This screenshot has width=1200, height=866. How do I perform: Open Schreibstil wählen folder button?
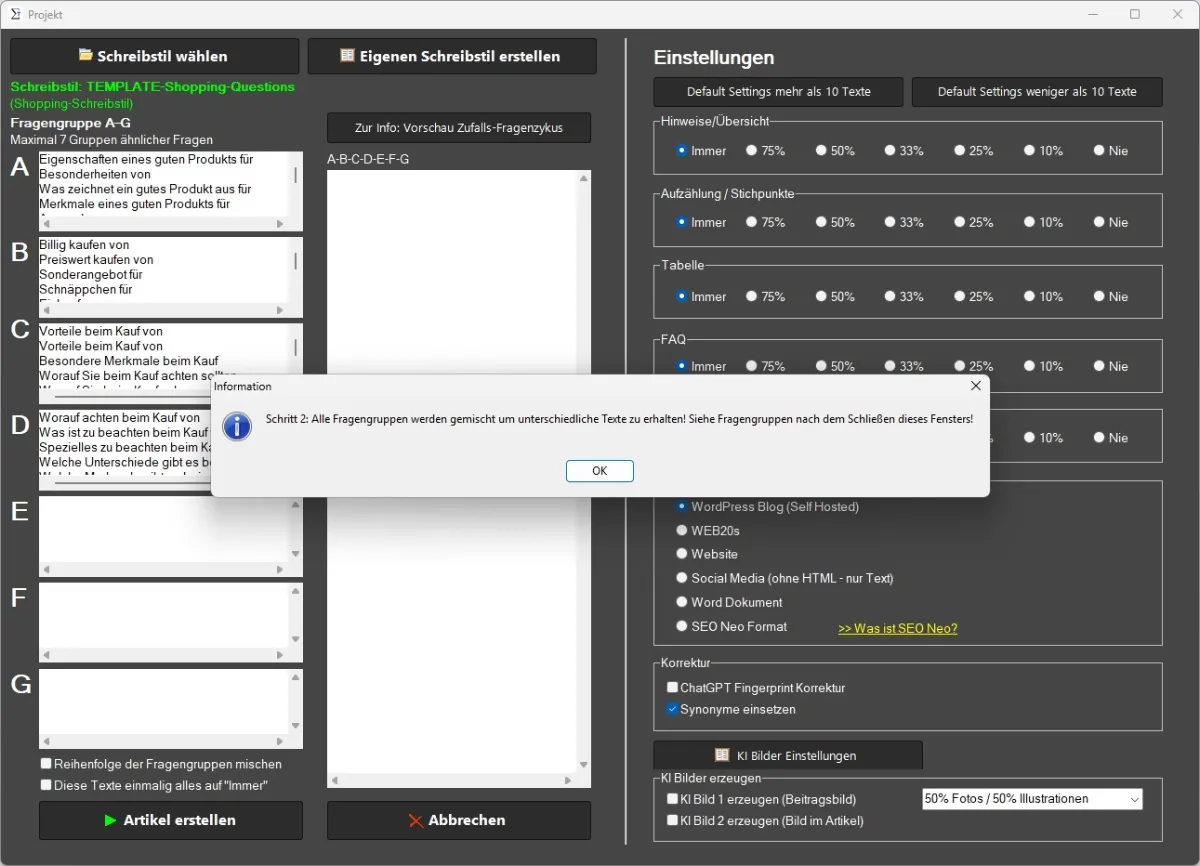pyautogui.click(x=154, y=56)
